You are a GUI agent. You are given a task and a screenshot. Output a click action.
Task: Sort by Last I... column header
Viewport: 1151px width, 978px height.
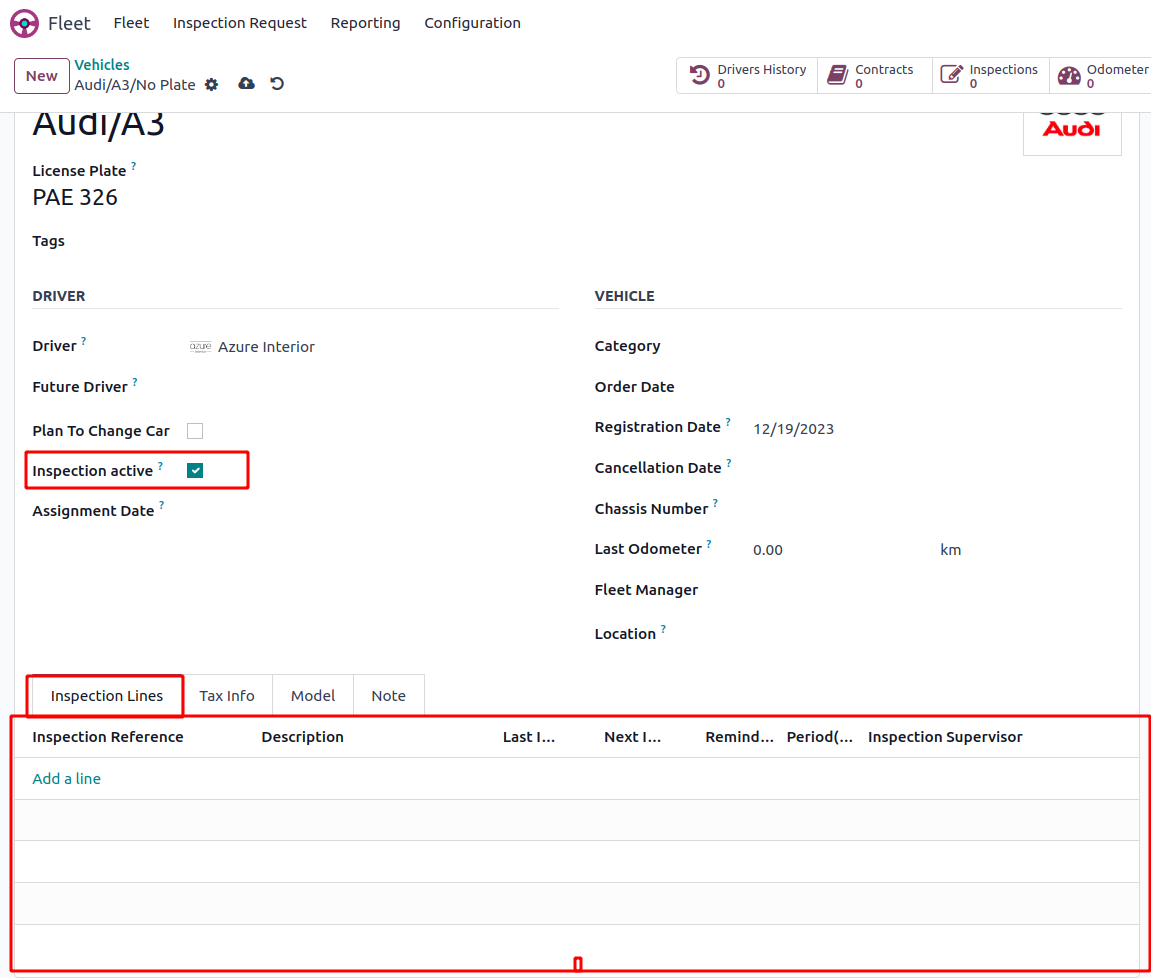(529, 736)
